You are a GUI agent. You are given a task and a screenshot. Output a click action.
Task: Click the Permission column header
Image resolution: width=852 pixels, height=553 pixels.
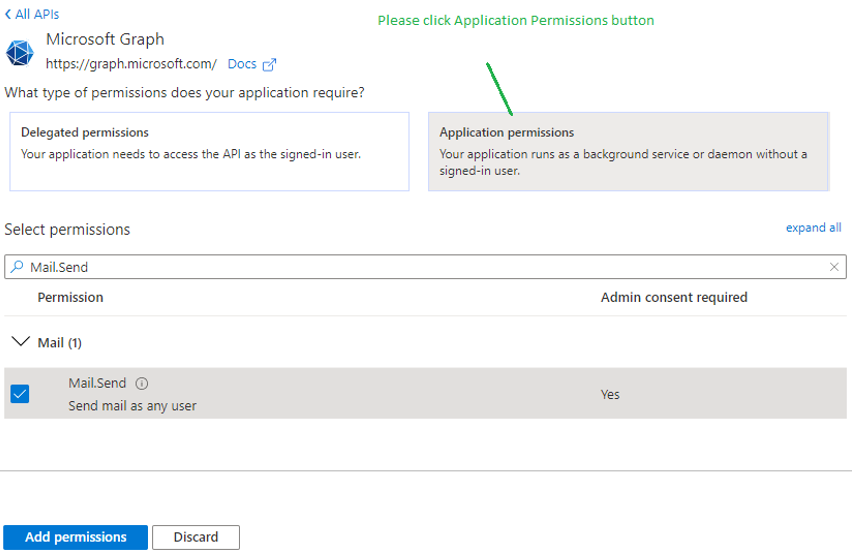[70, 297]
